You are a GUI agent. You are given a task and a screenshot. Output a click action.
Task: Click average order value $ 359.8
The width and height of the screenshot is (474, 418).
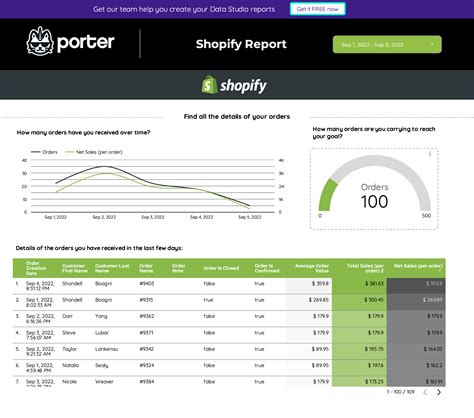coord(320,284)
